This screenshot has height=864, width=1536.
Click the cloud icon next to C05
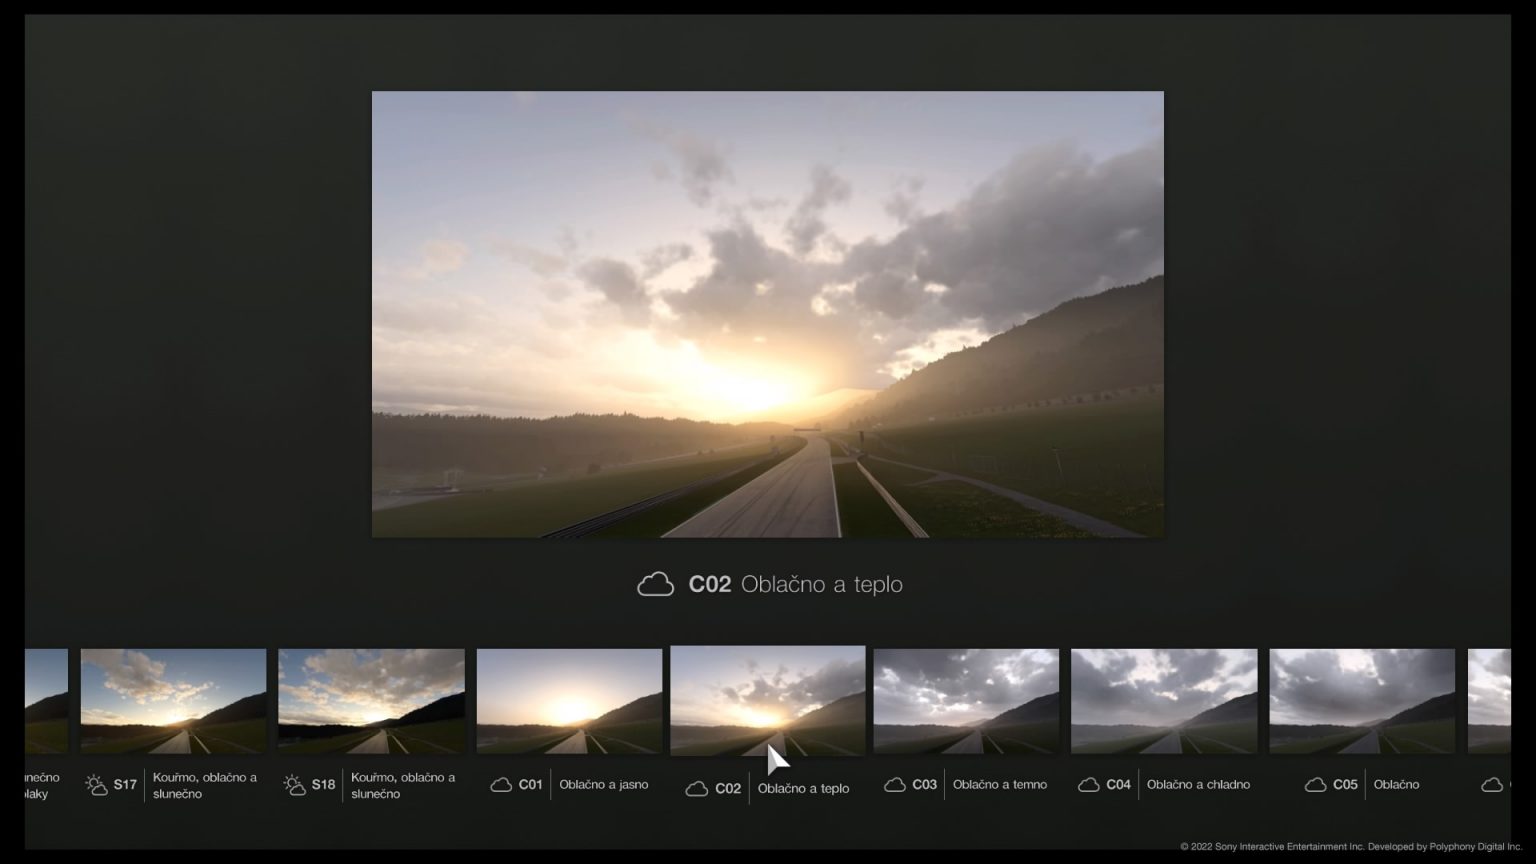(1316, 785)
